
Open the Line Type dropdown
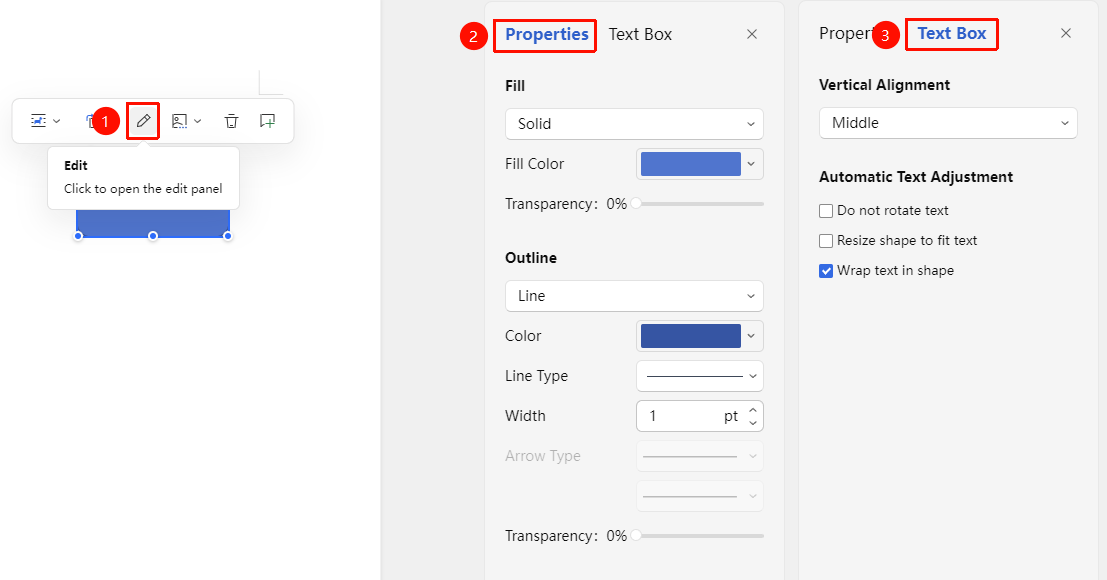click(700, 376)
